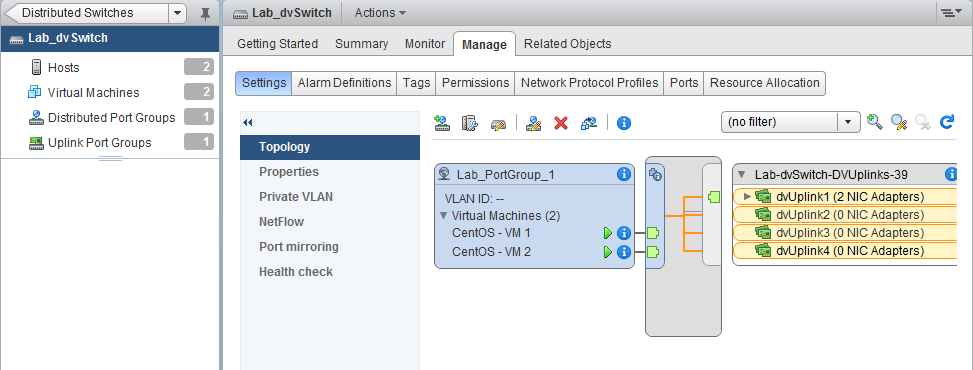This screenshot has height=370, width=973.
Task: Select dvUplink2 (0 NIC Adapters)
Action: coord(845,215)
